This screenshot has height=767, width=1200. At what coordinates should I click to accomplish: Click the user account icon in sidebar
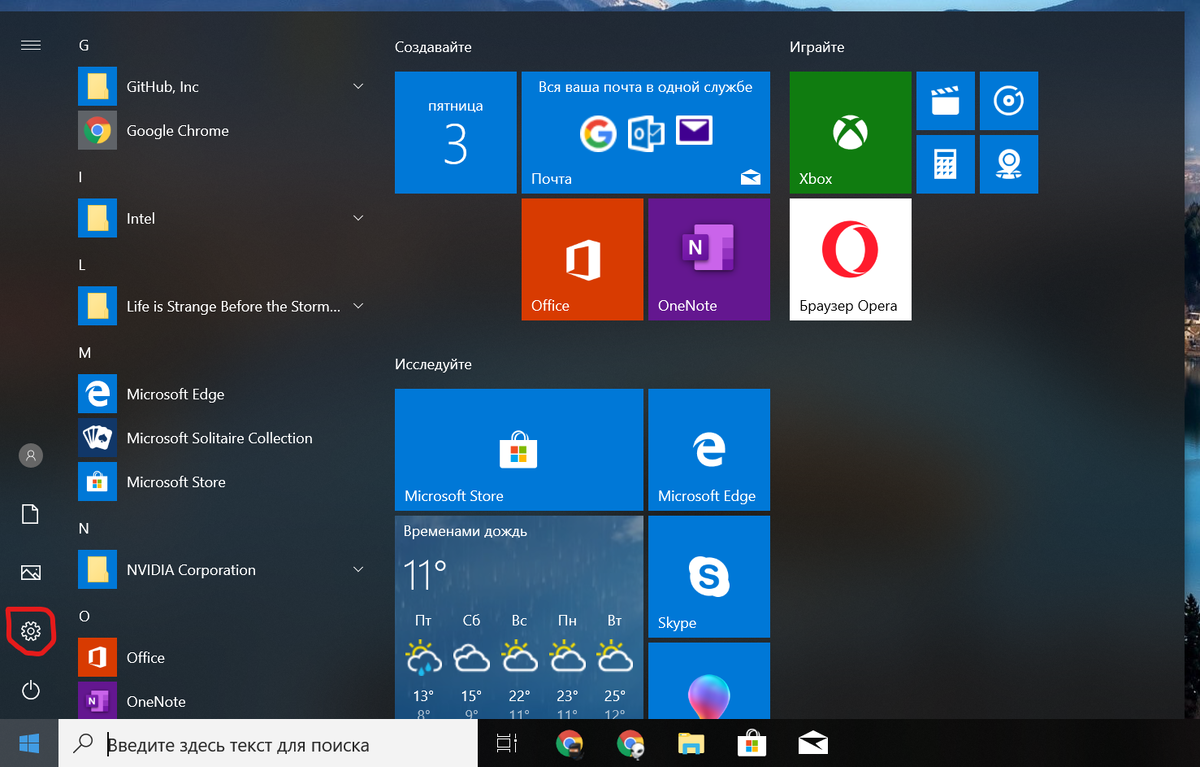[30, 455]
